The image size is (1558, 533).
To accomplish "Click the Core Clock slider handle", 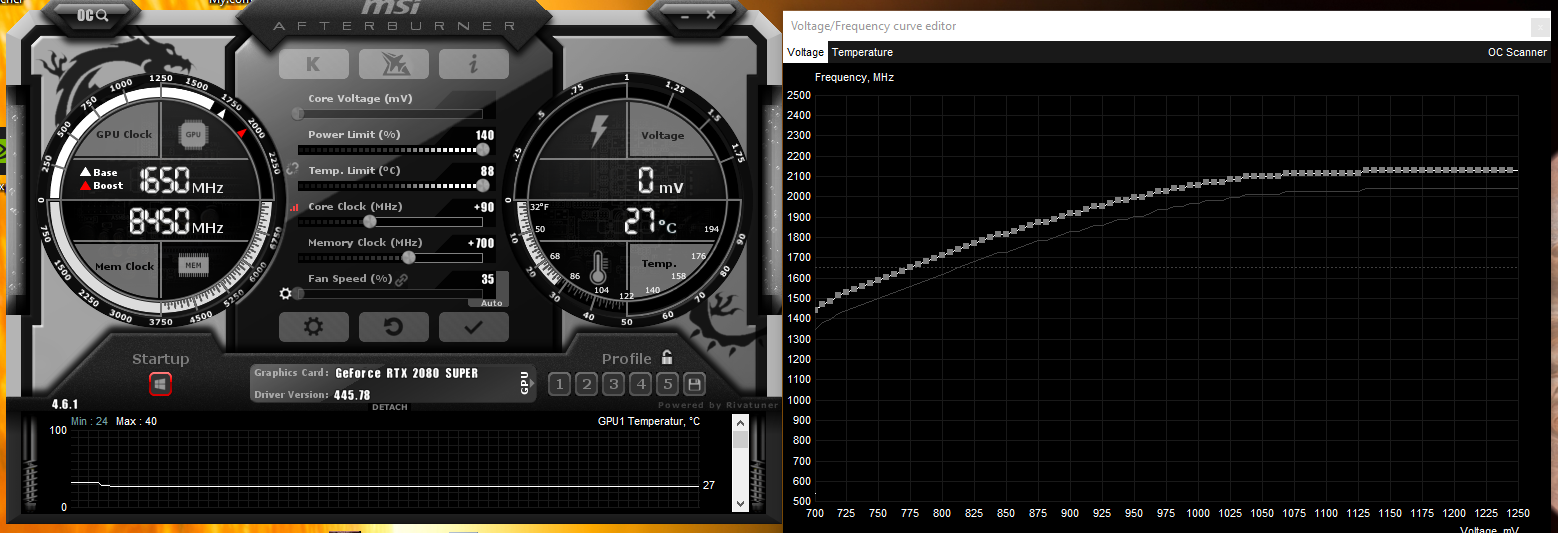I will click(x=369, y=221).
